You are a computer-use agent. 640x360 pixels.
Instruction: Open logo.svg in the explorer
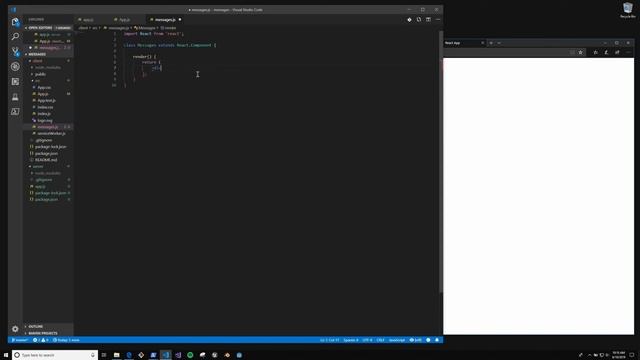(44, 120)
